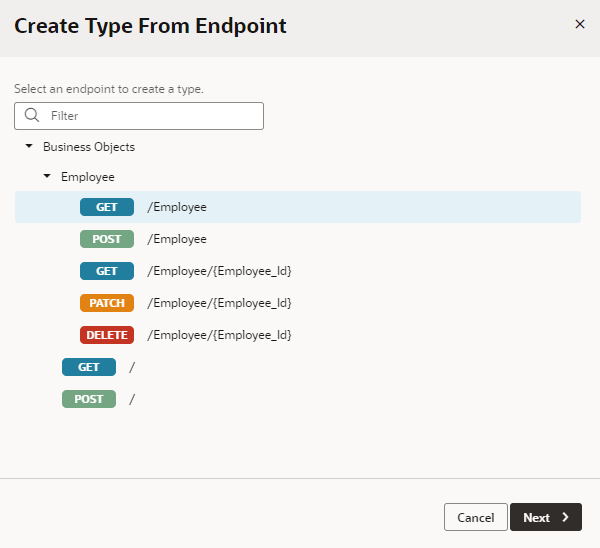Click the red DELETE method badge
The height and width of the screenshot is (548, 600).
(x=107, y=335)
